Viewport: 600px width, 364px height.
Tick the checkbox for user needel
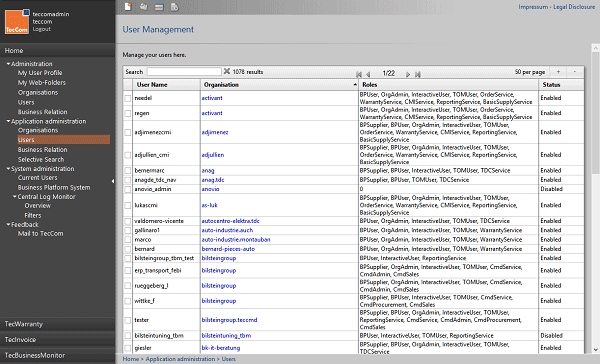pos(128,98)
